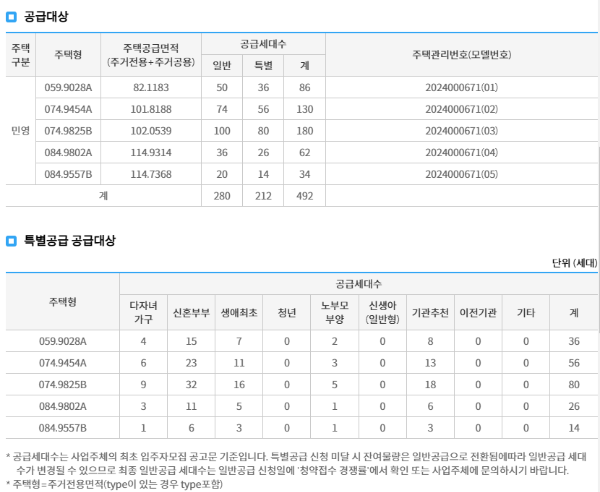
Task: Select the 공급대상 section heading
Action: pyautogui.click(x=46, y=16)
